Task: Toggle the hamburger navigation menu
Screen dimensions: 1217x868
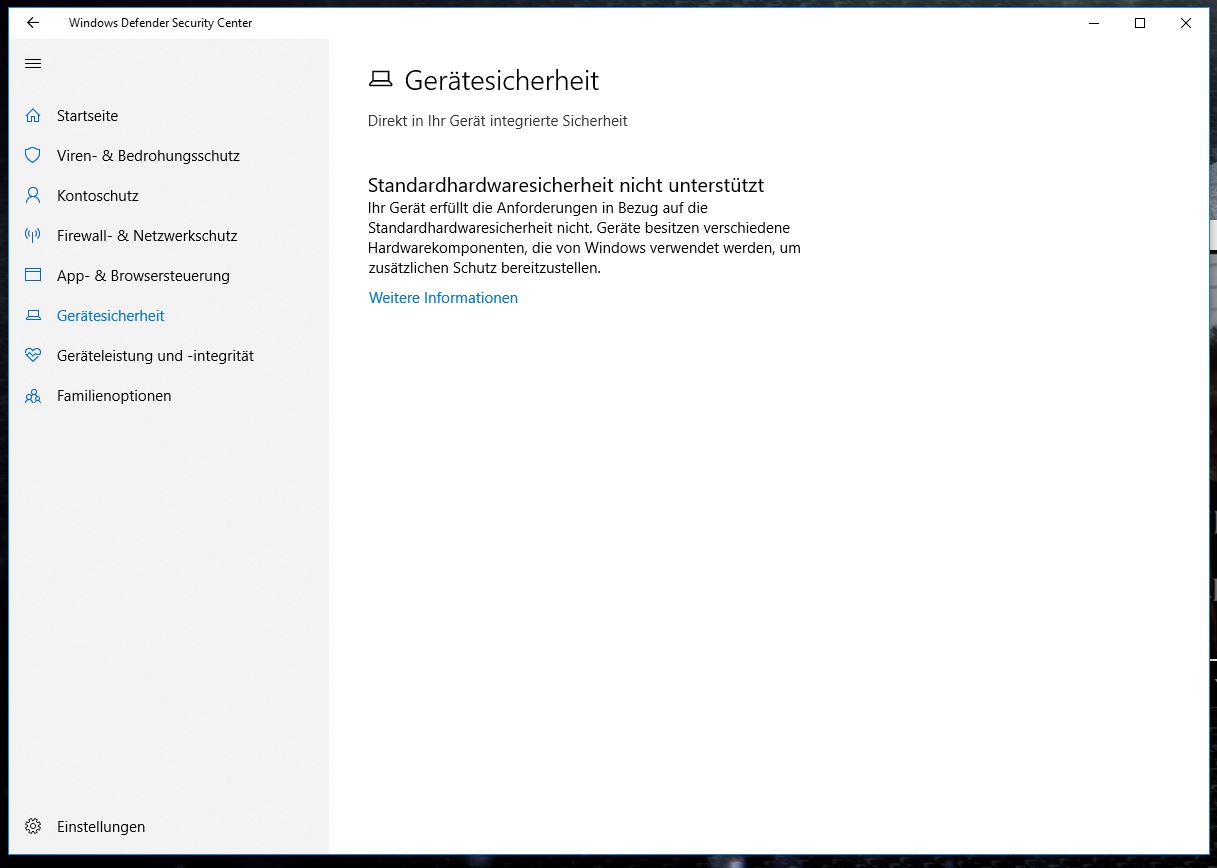Action: (x=33, y=64)
